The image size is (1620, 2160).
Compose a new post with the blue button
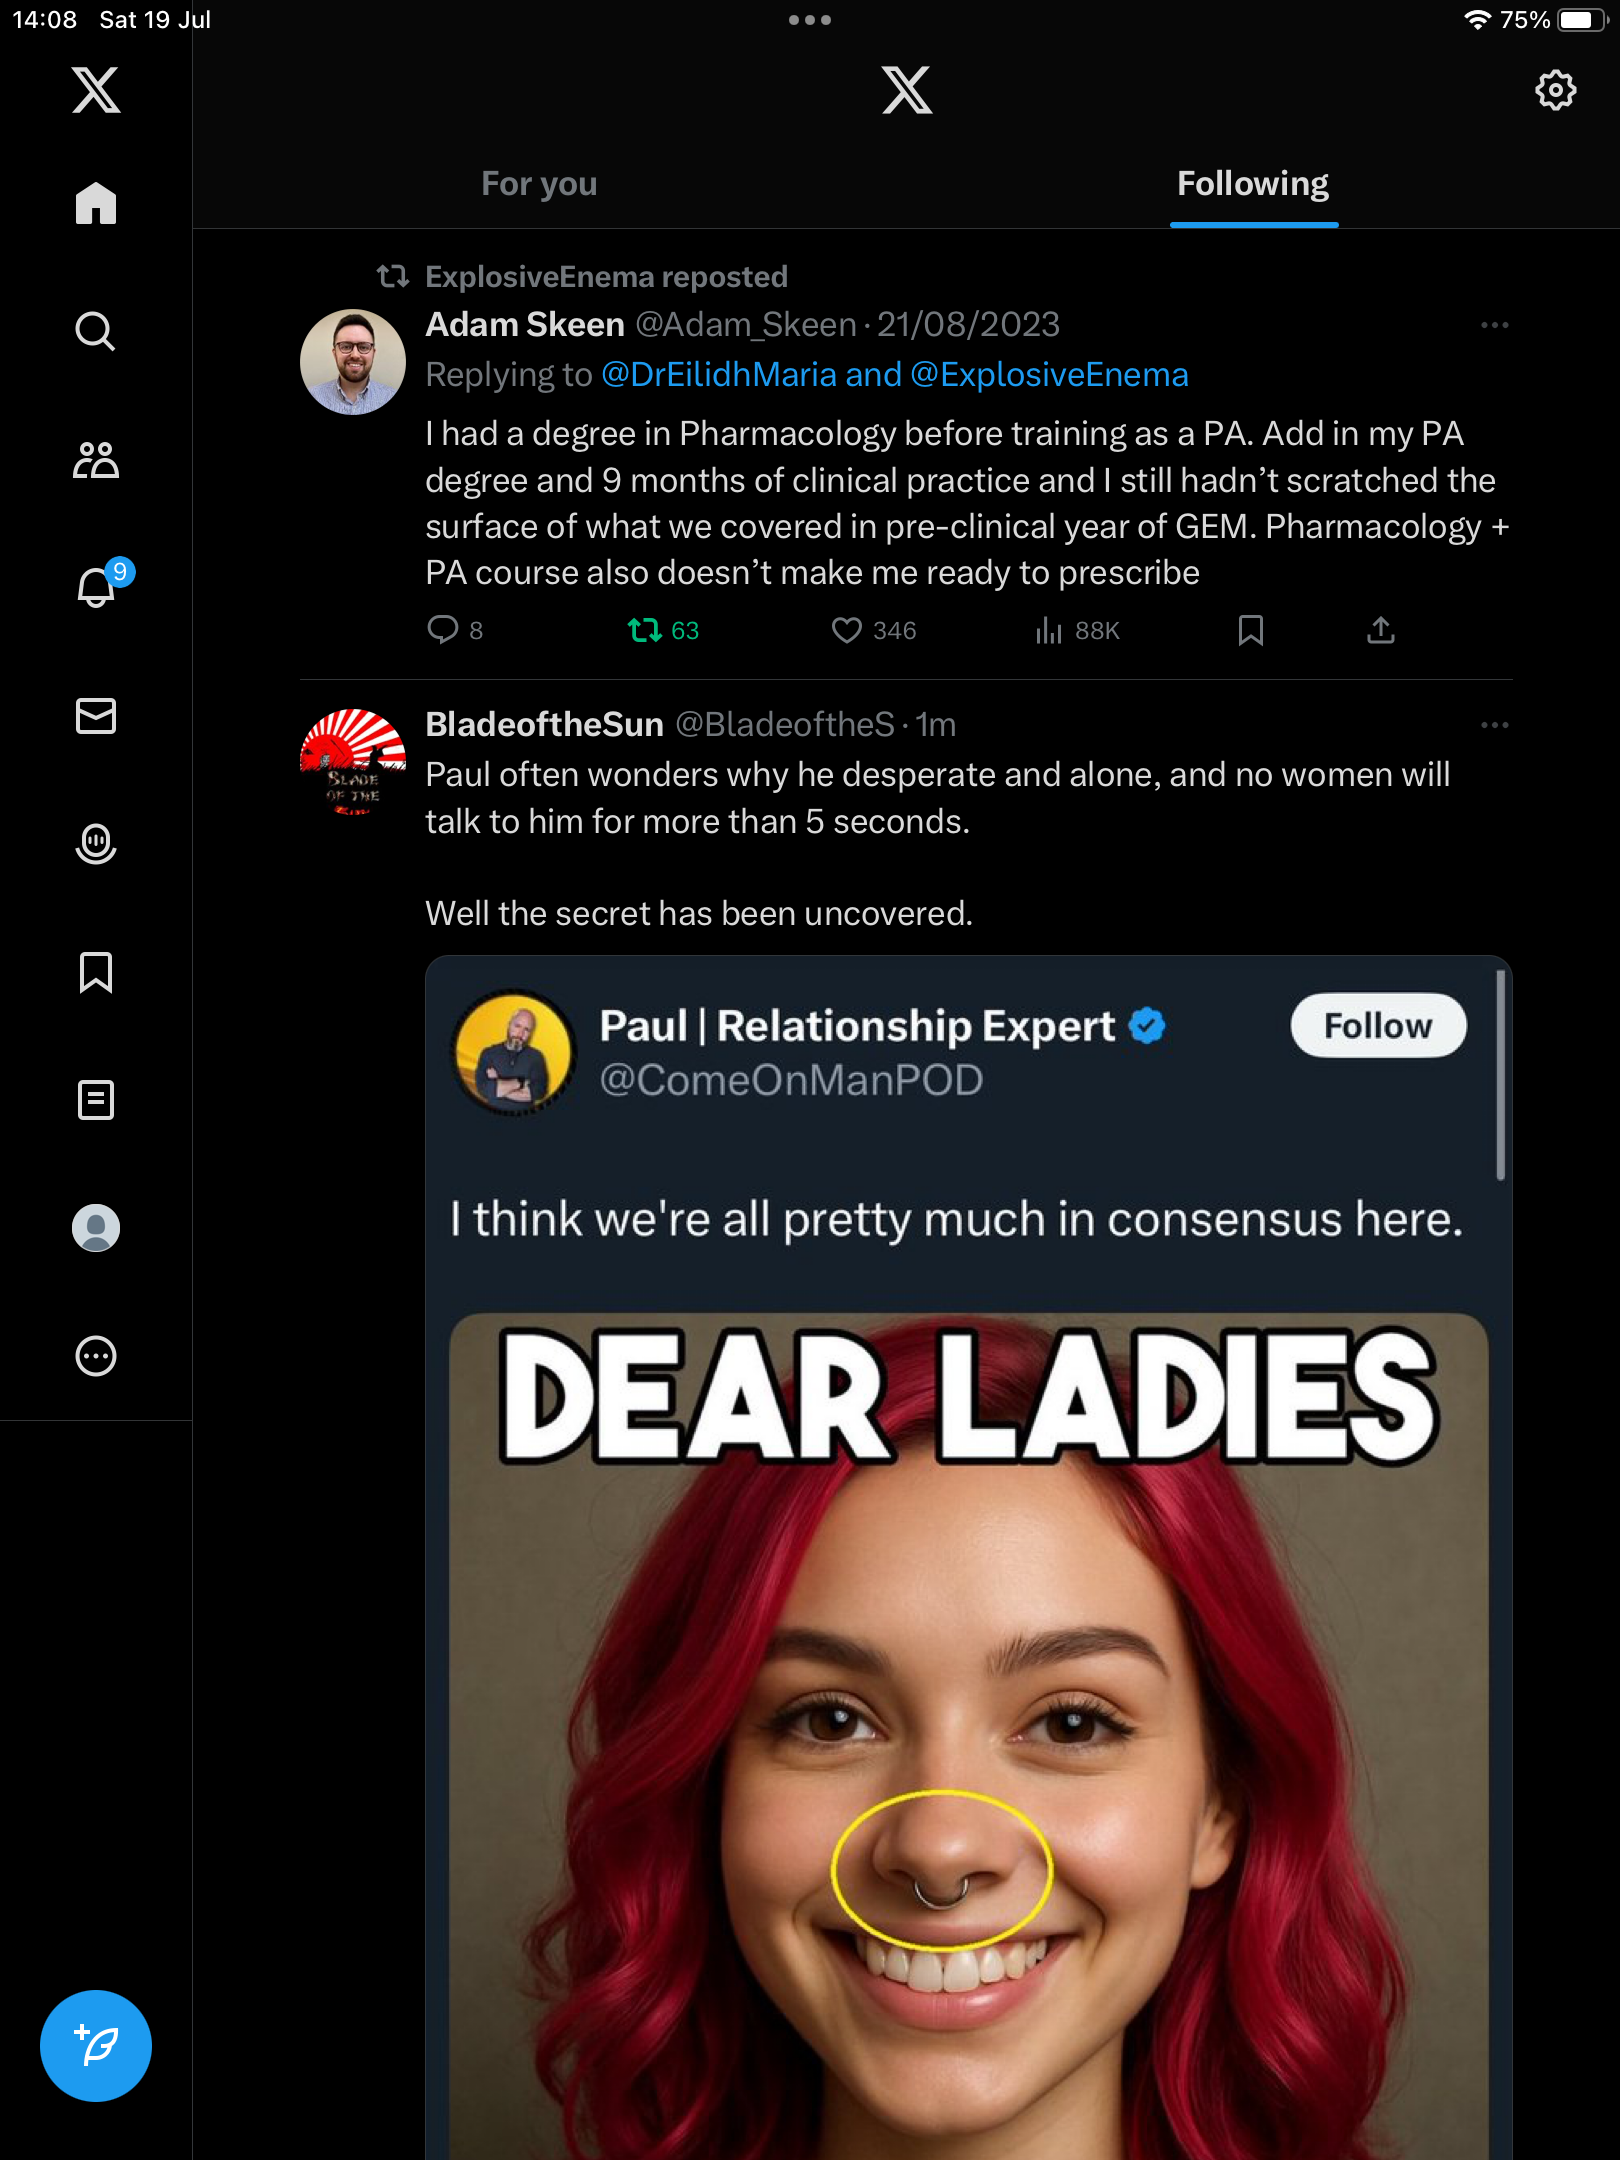coord(96,2046)
